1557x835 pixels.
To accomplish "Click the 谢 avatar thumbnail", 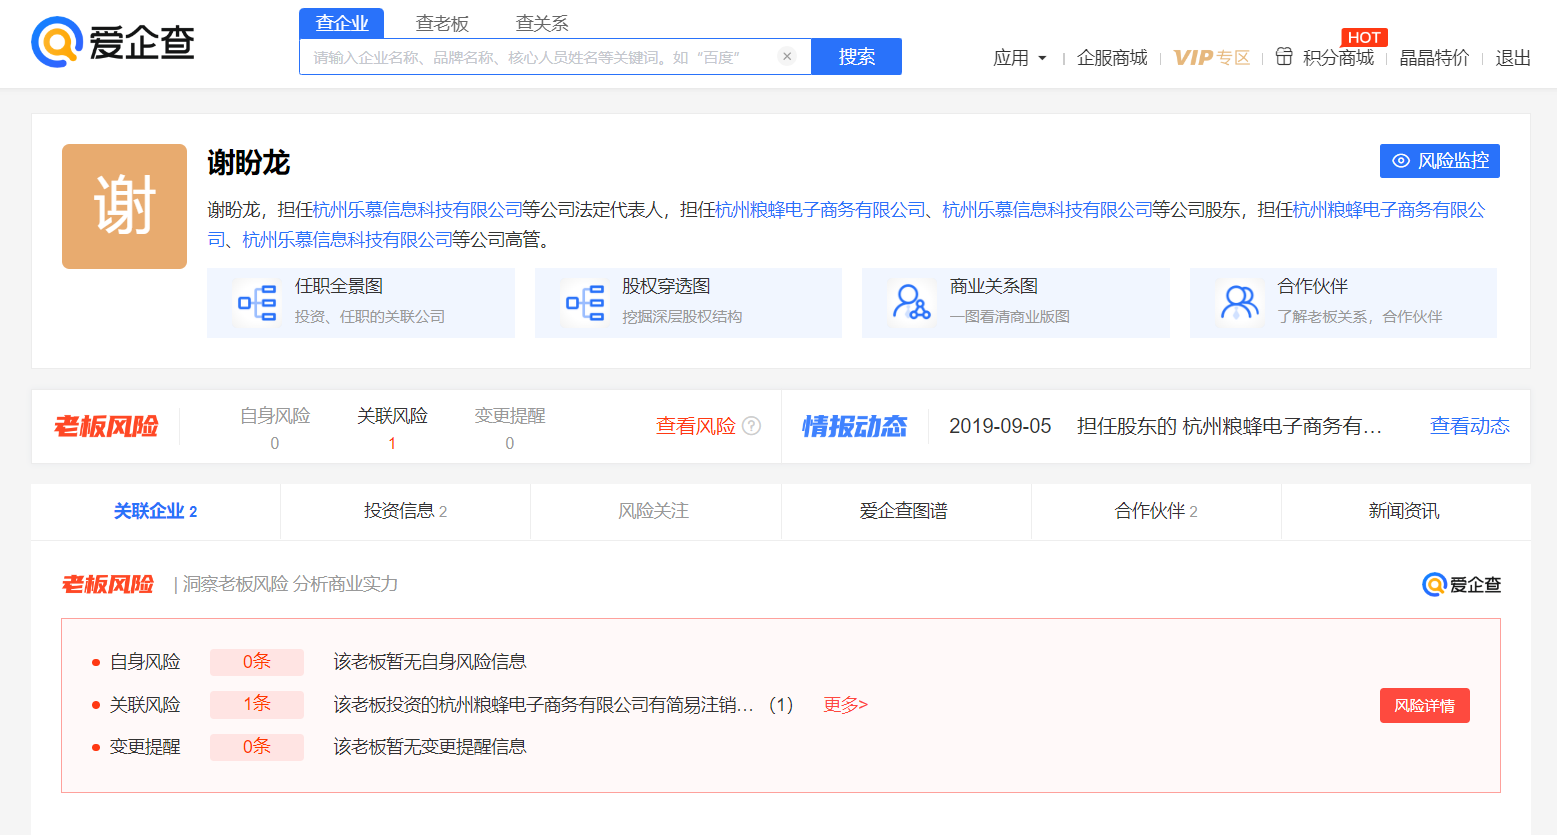I will pos(124,206).
